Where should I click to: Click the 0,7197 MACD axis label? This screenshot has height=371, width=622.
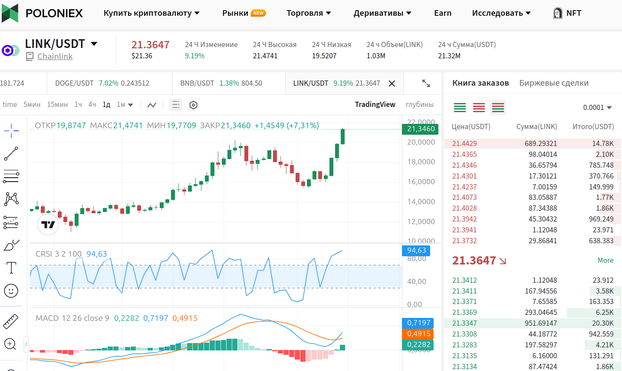coord(418,323)
